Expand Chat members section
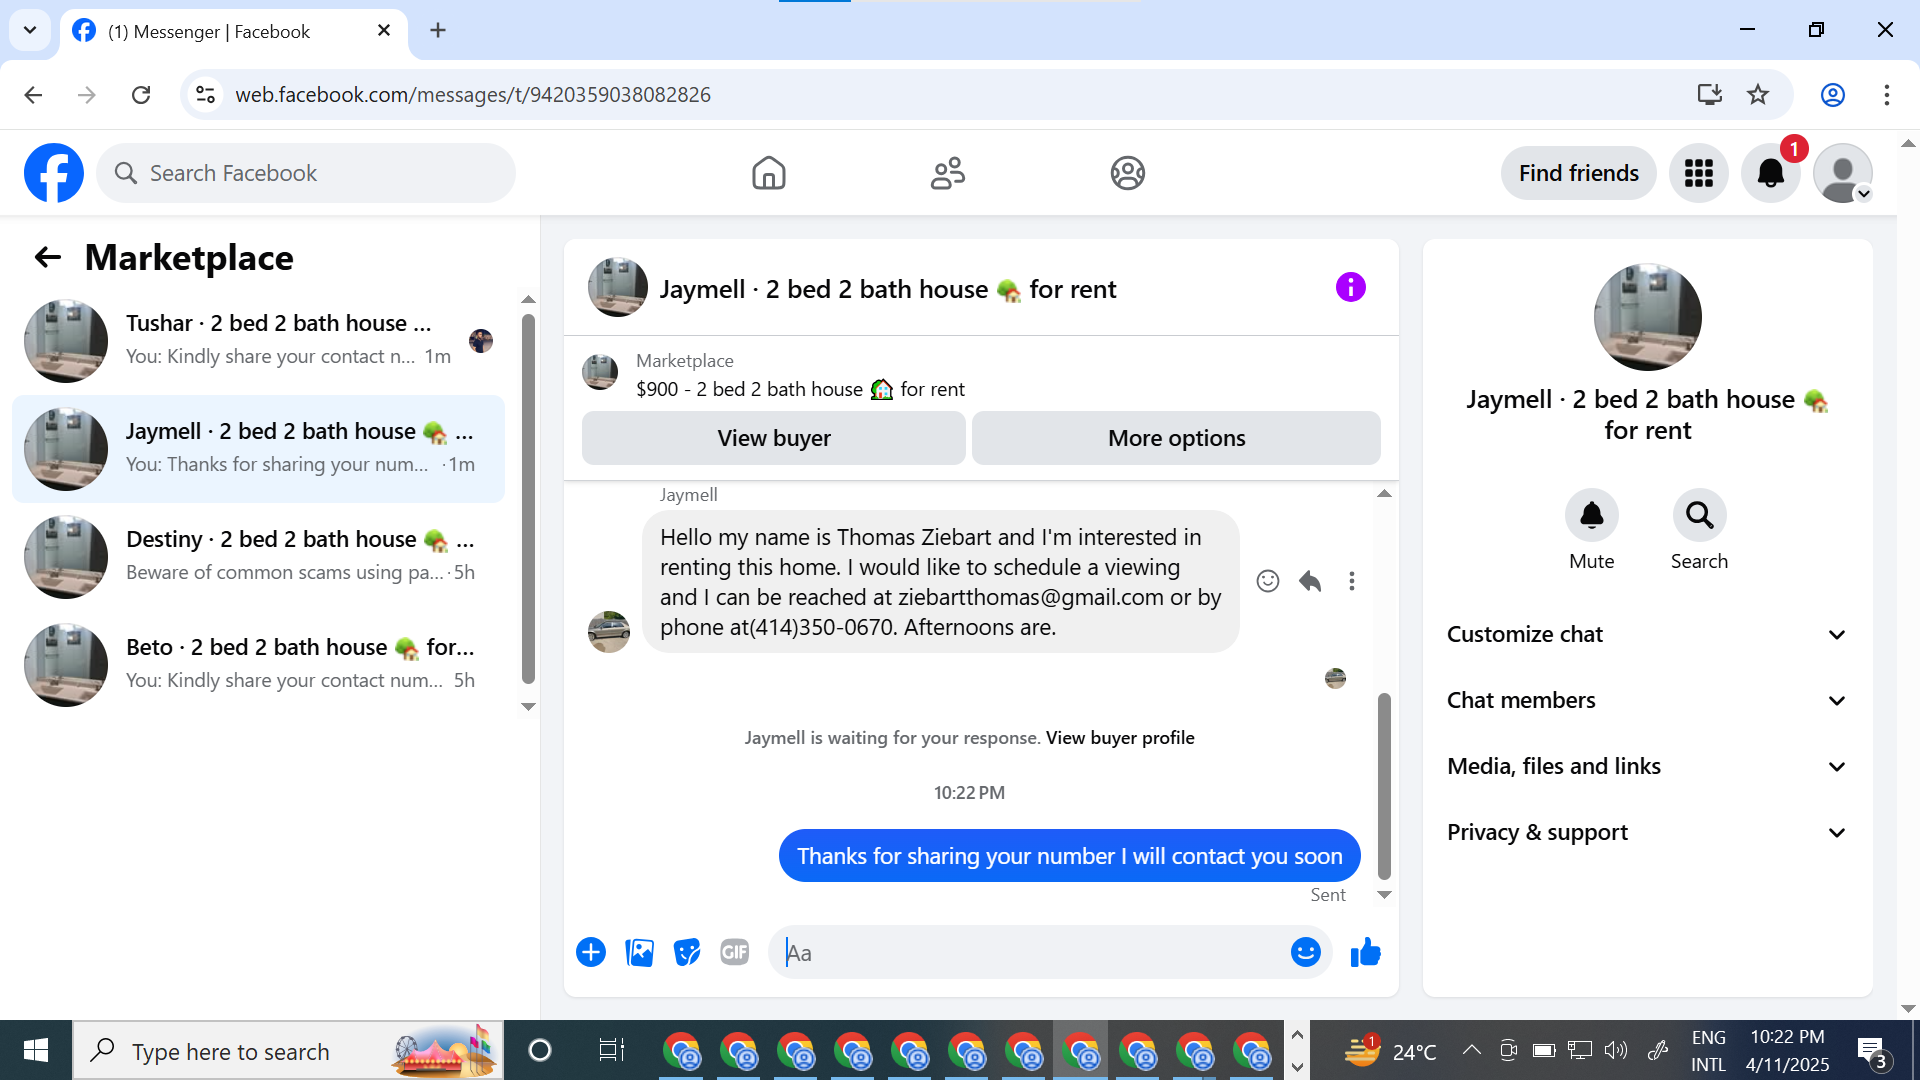 [x=1647, y=701]
